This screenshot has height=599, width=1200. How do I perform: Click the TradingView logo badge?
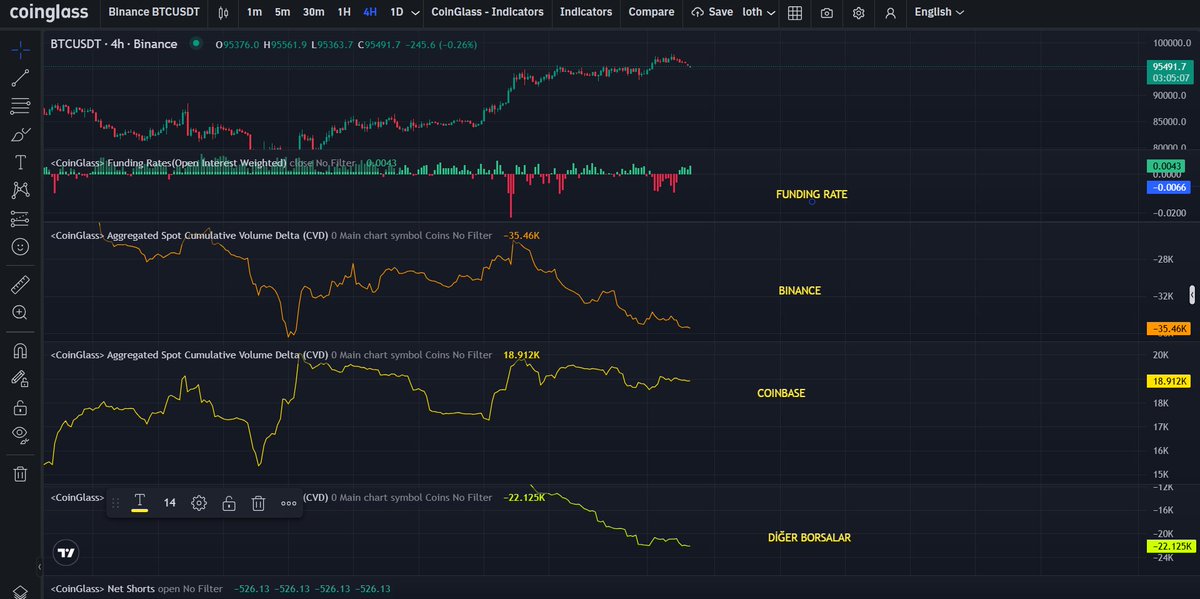tap(66, 552)
